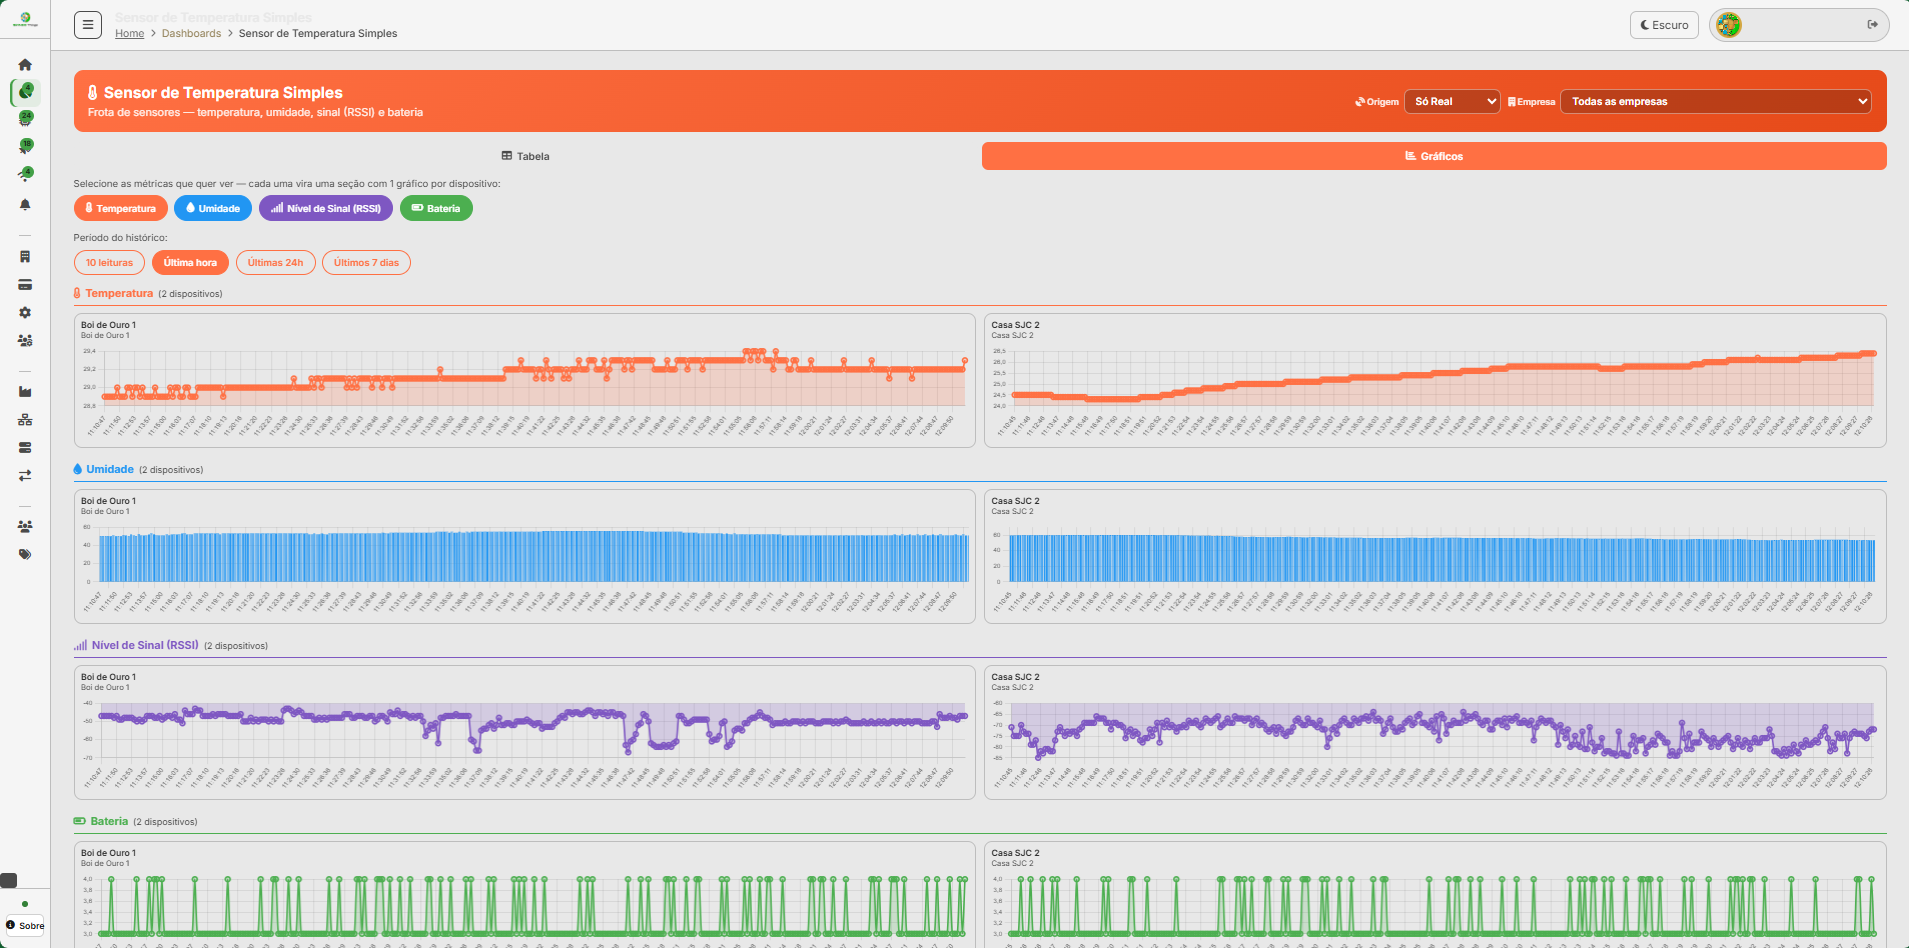The image size is (1909, 948).
Task: Open the sidebar icon with badge 24
Action: coord(26,118)
